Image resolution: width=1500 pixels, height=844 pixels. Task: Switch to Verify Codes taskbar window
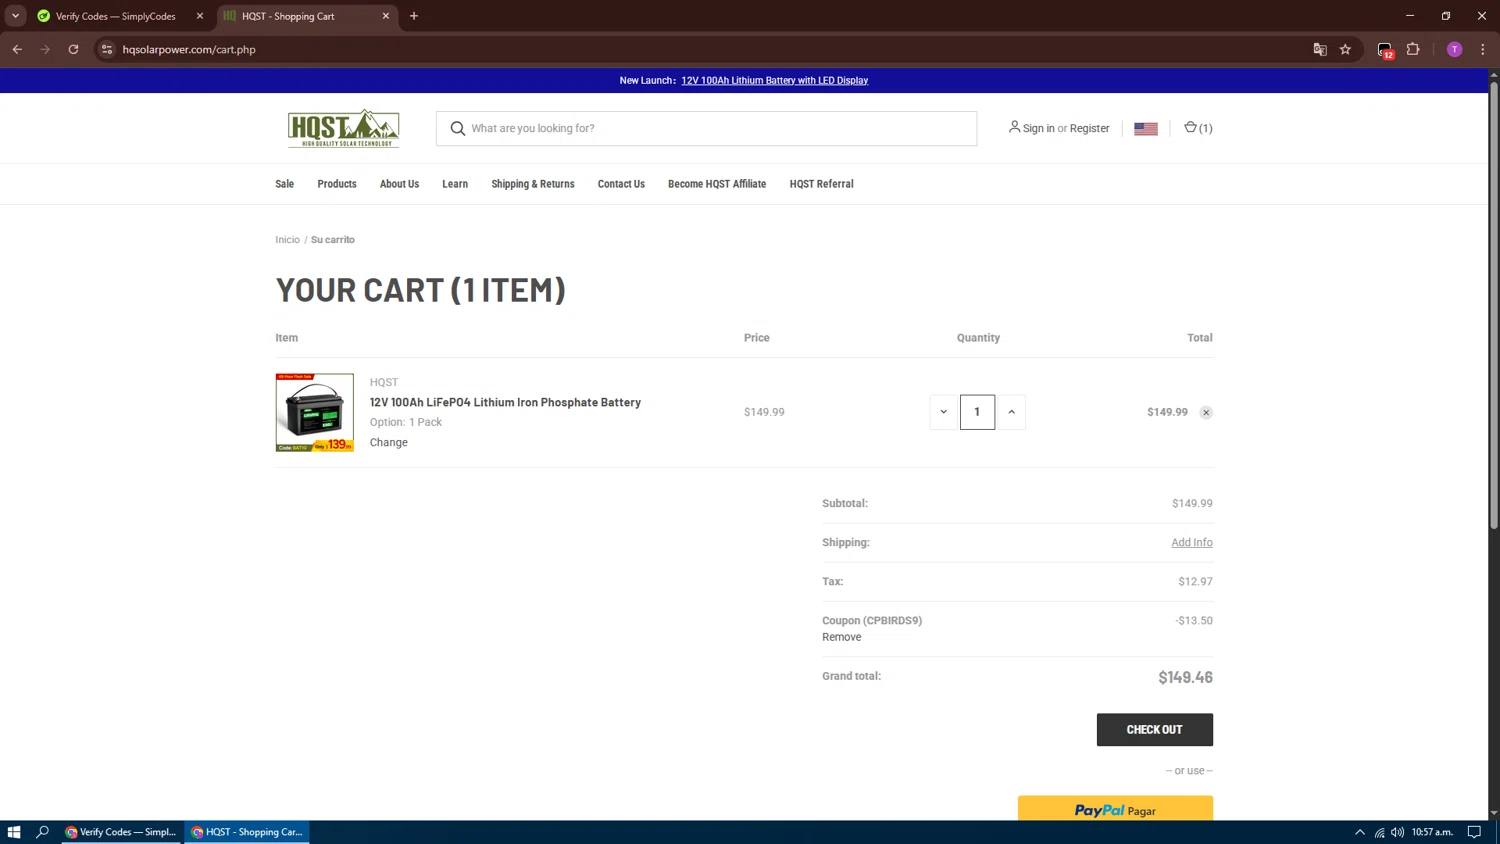click(x=121, y=832)
